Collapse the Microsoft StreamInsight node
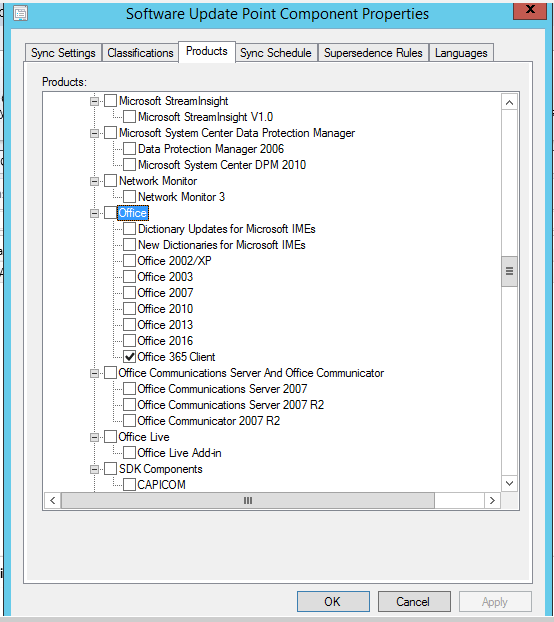 coord(94,101)
